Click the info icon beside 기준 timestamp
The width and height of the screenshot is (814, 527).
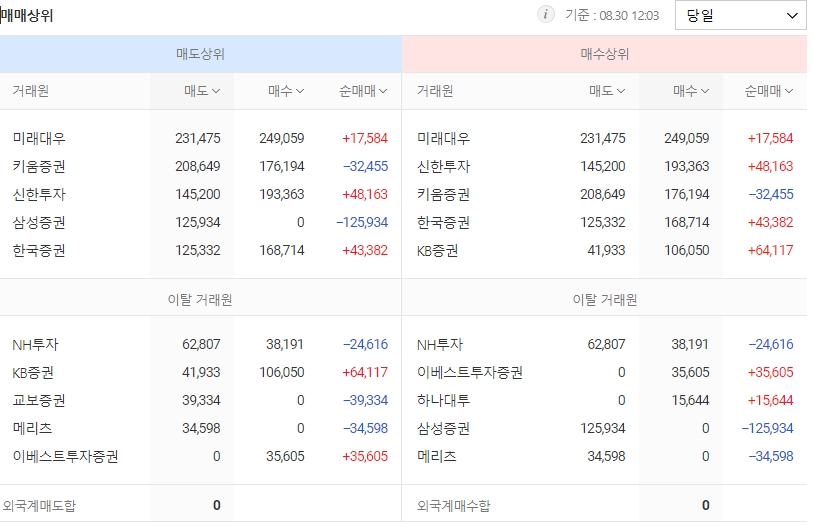point(545,15)
